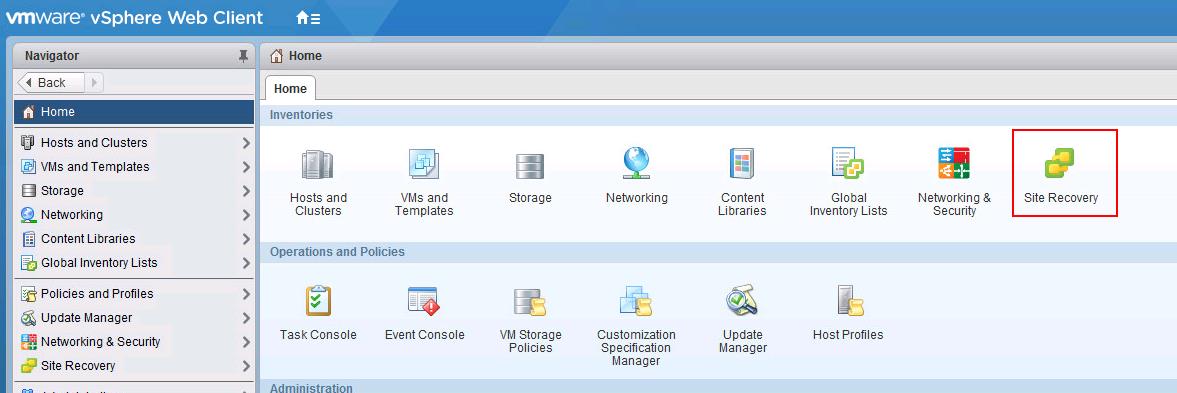1177x393 pixels.
Task: Expand Hosts and Clusters chevron
Action: click(x=245, y=142)
